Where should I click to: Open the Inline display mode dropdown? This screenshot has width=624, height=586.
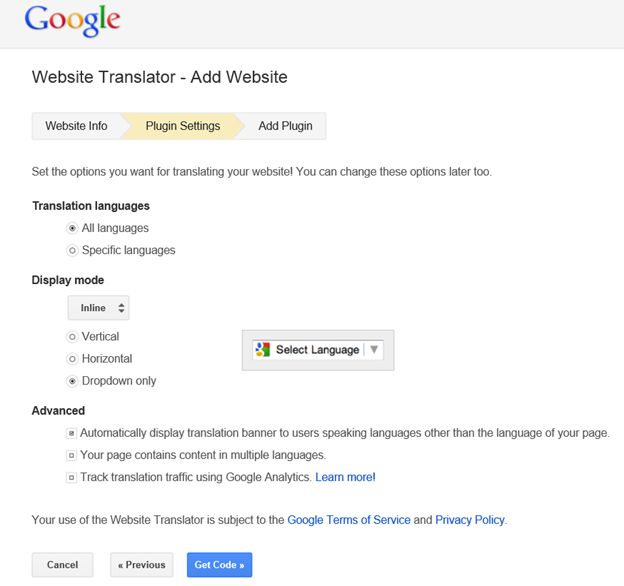point(98,308)
